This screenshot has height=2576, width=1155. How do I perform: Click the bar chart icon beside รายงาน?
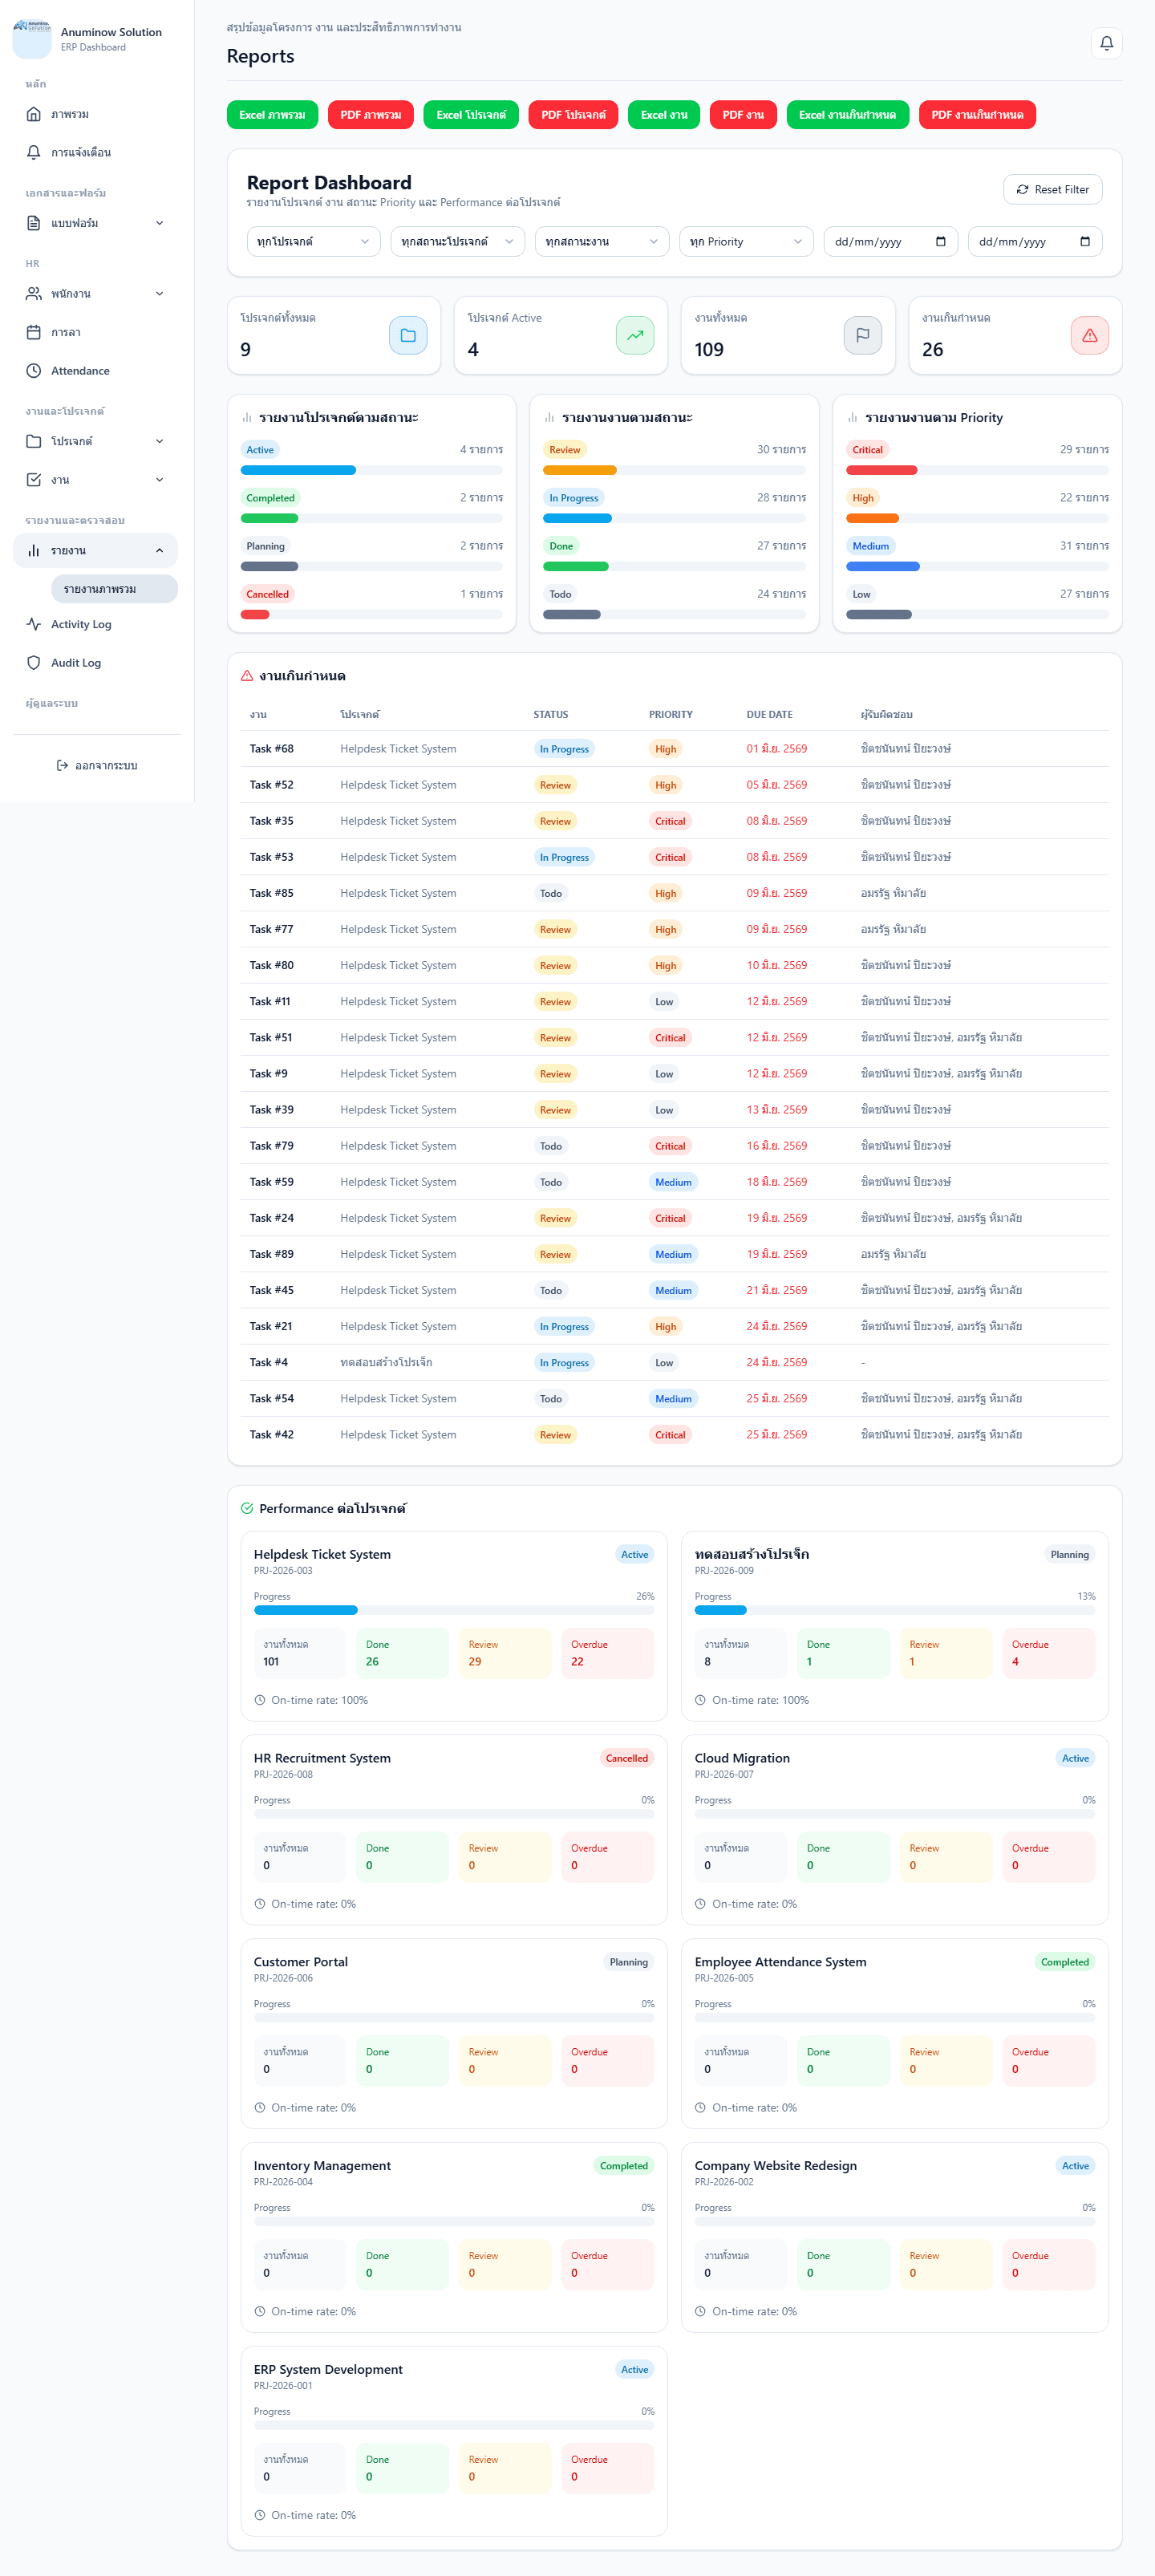click(34, 551)
